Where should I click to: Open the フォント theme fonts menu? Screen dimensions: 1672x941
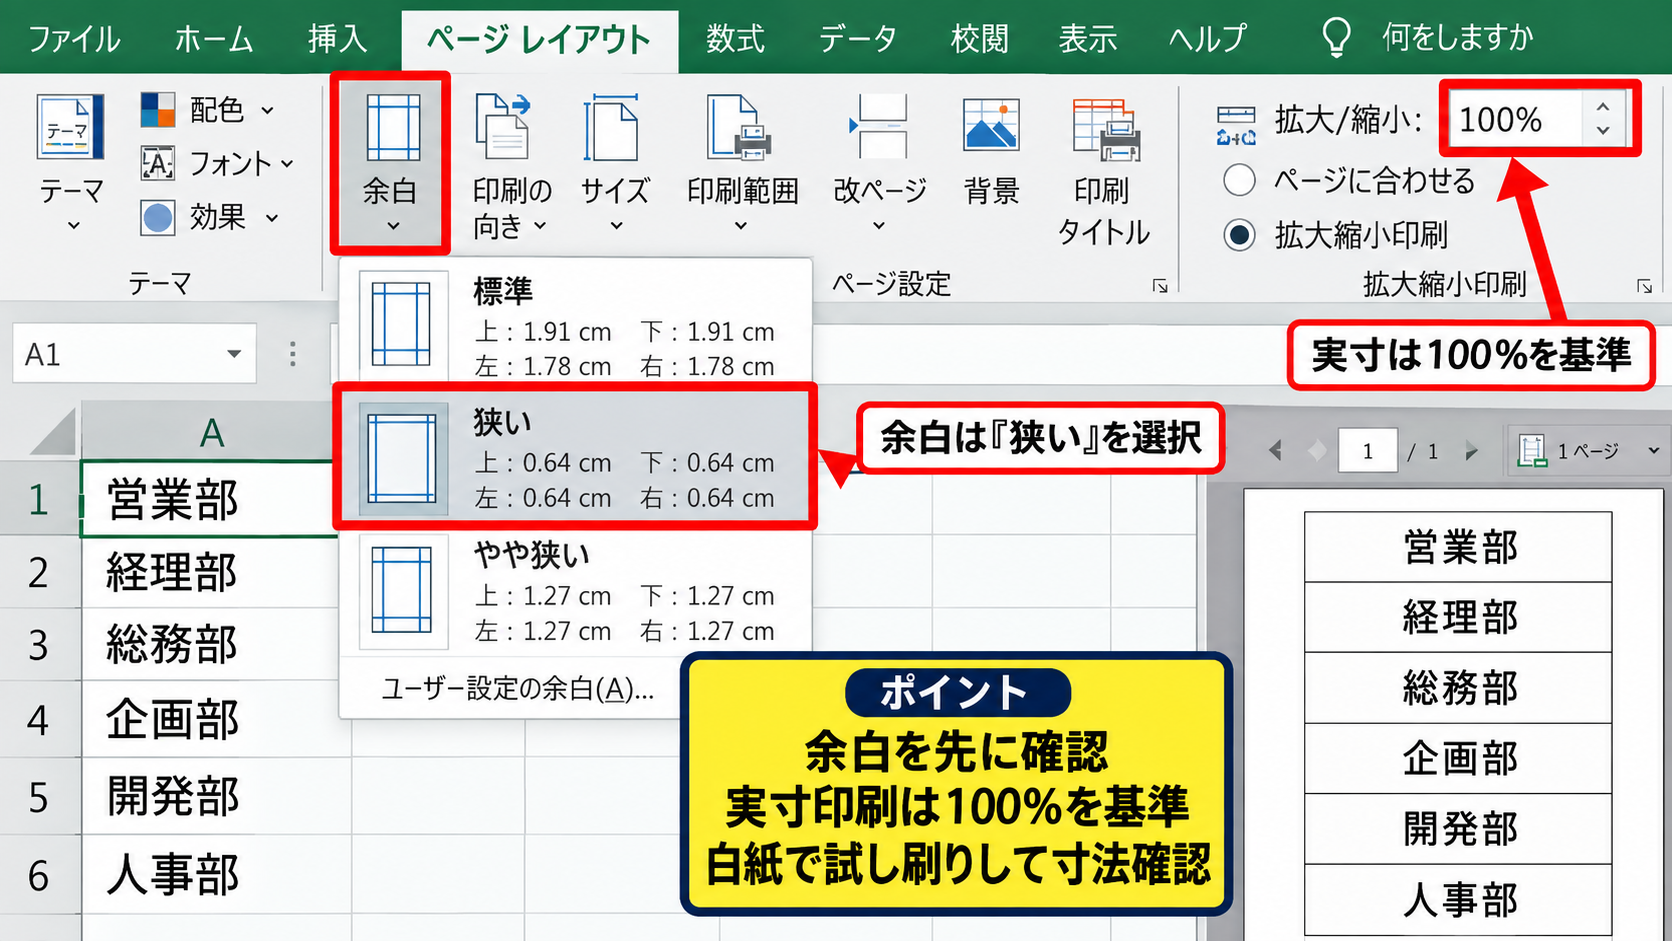click(x=217, y=163)
